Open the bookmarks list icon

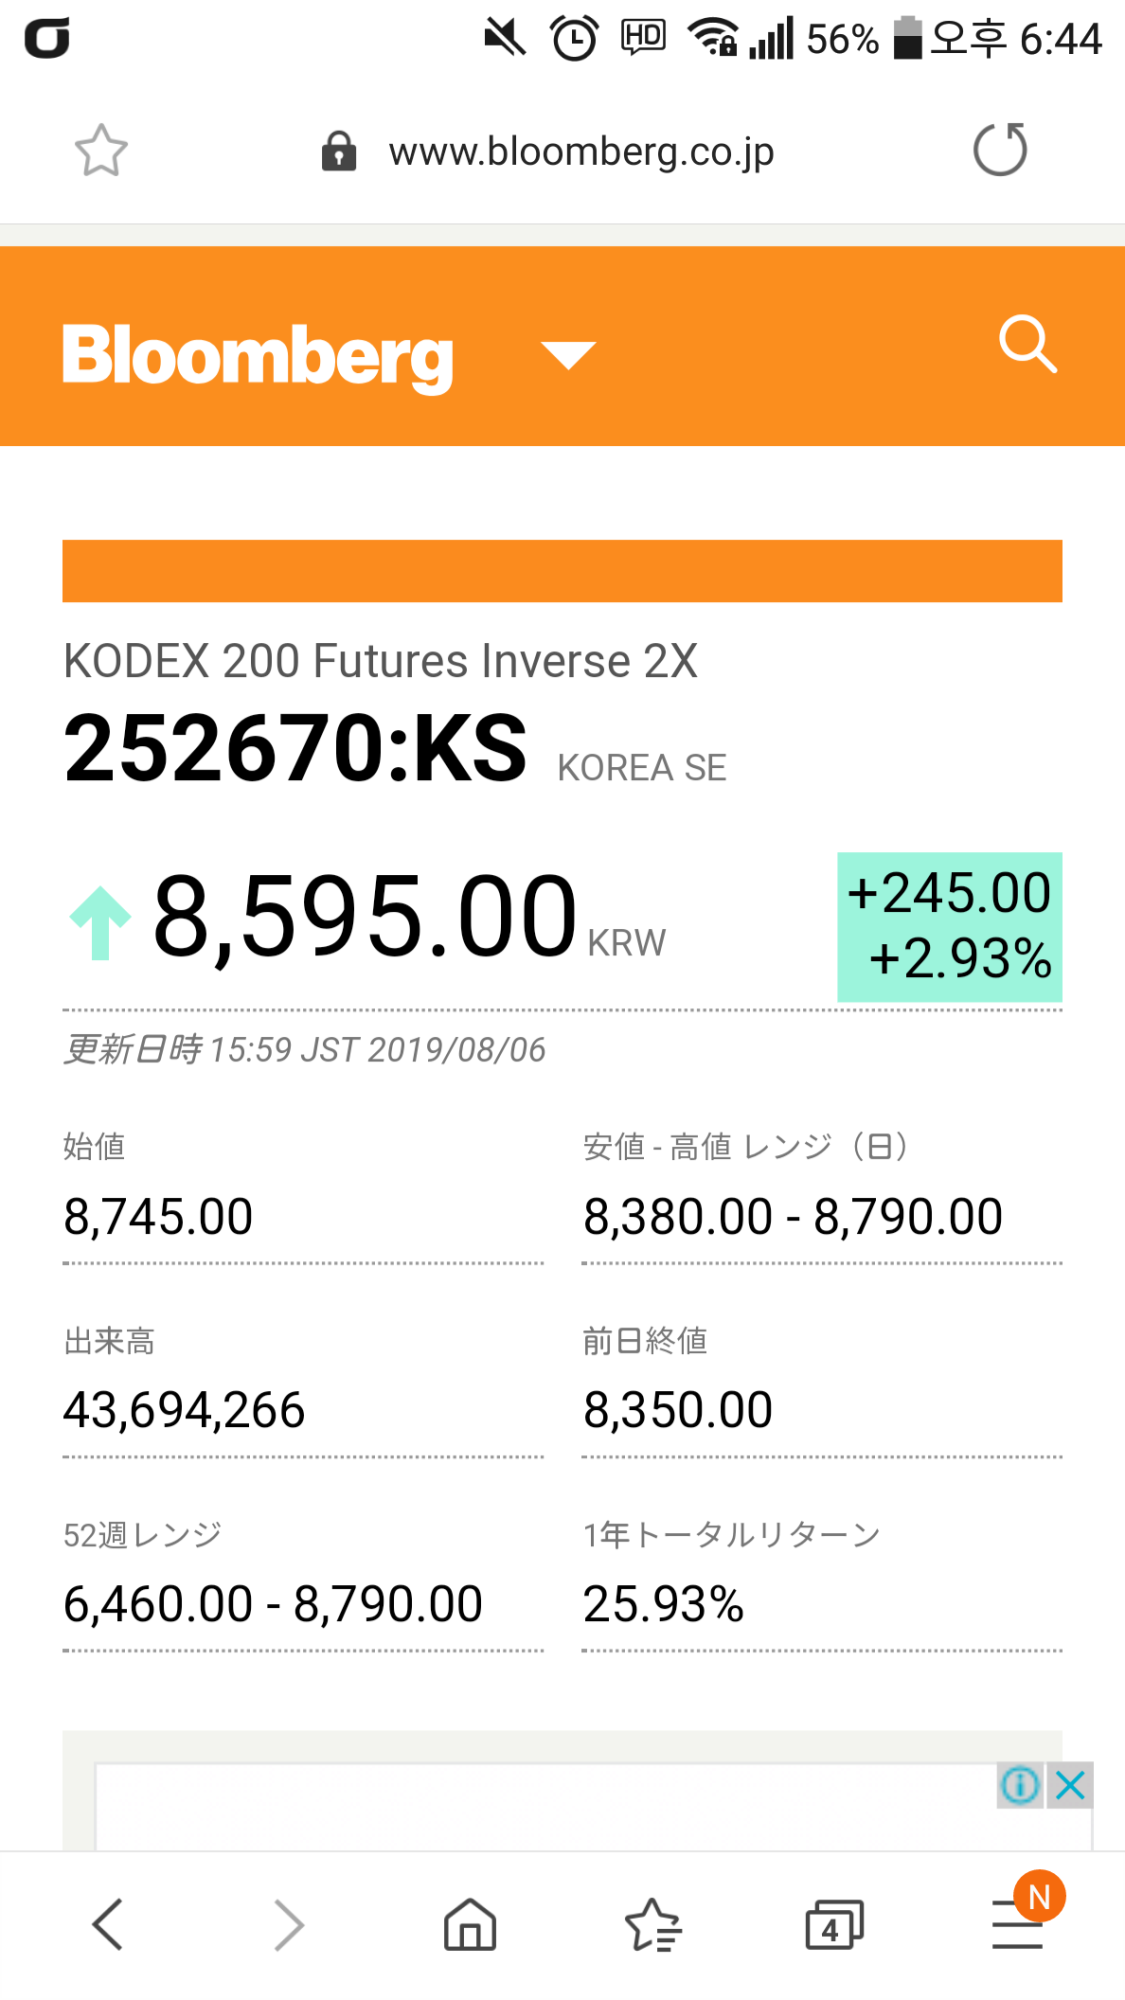(x=652, y=1924)
